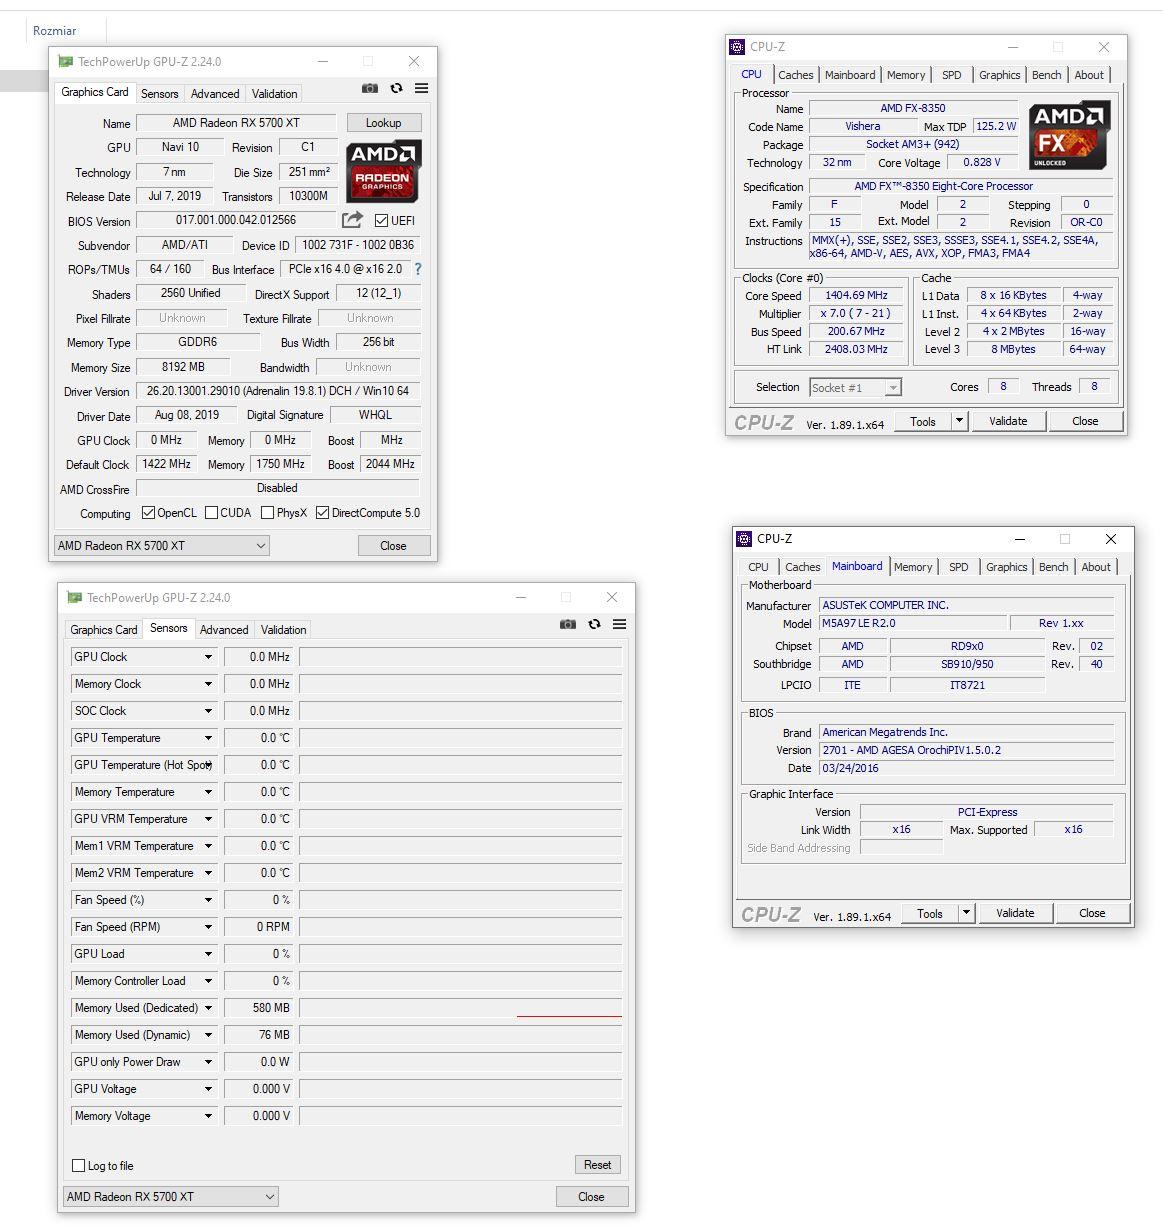
Task: Click the BIOS Date value 03/24/2016
Action: tap(966, 768)
